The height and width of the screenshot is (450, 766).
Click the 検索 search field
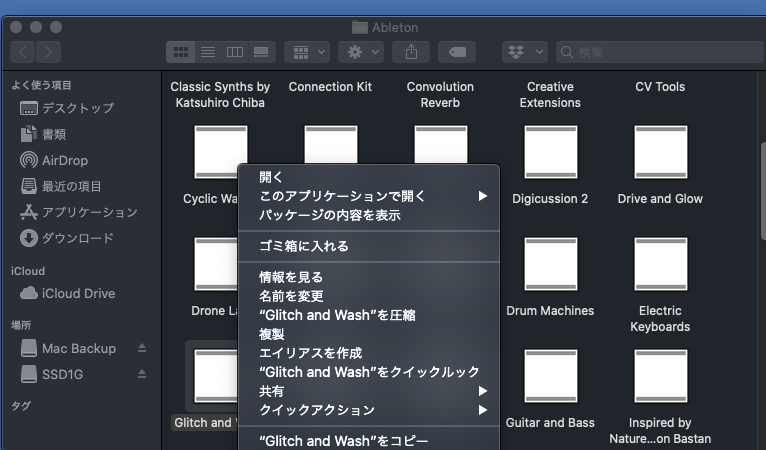[661, 52]
